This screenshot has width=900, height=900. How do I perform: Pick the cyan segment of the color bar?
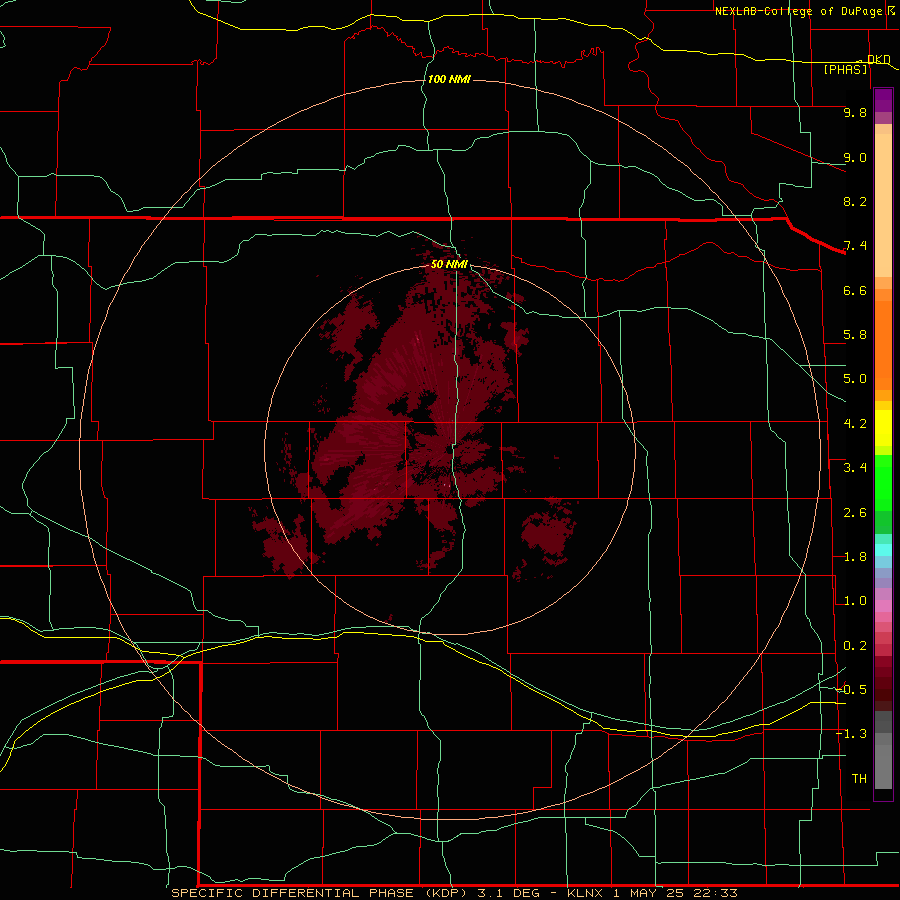pos(883,550)
